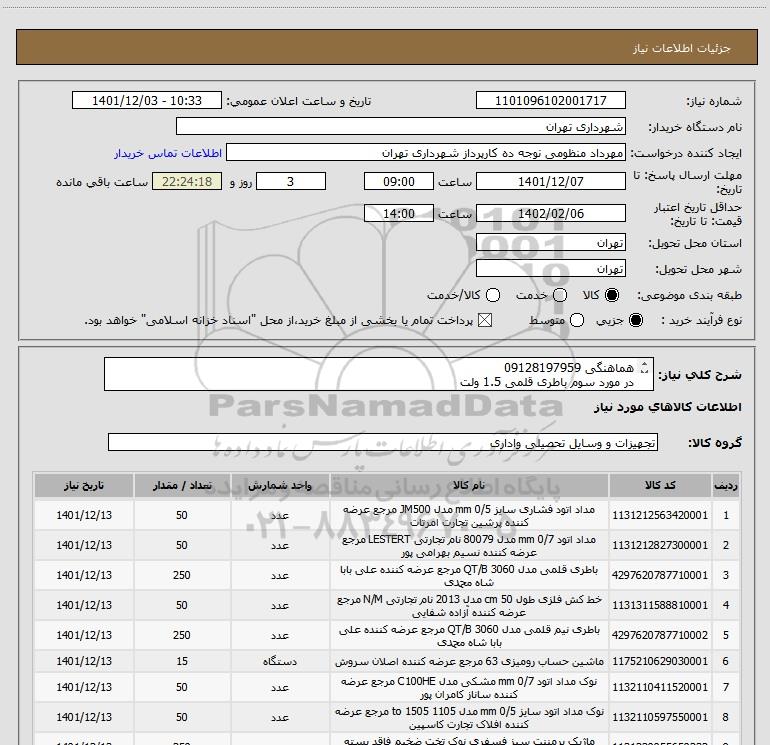Toggle the Islamic treasury payment checkbox
770x745 pixels.
click(x=485, y=320)
